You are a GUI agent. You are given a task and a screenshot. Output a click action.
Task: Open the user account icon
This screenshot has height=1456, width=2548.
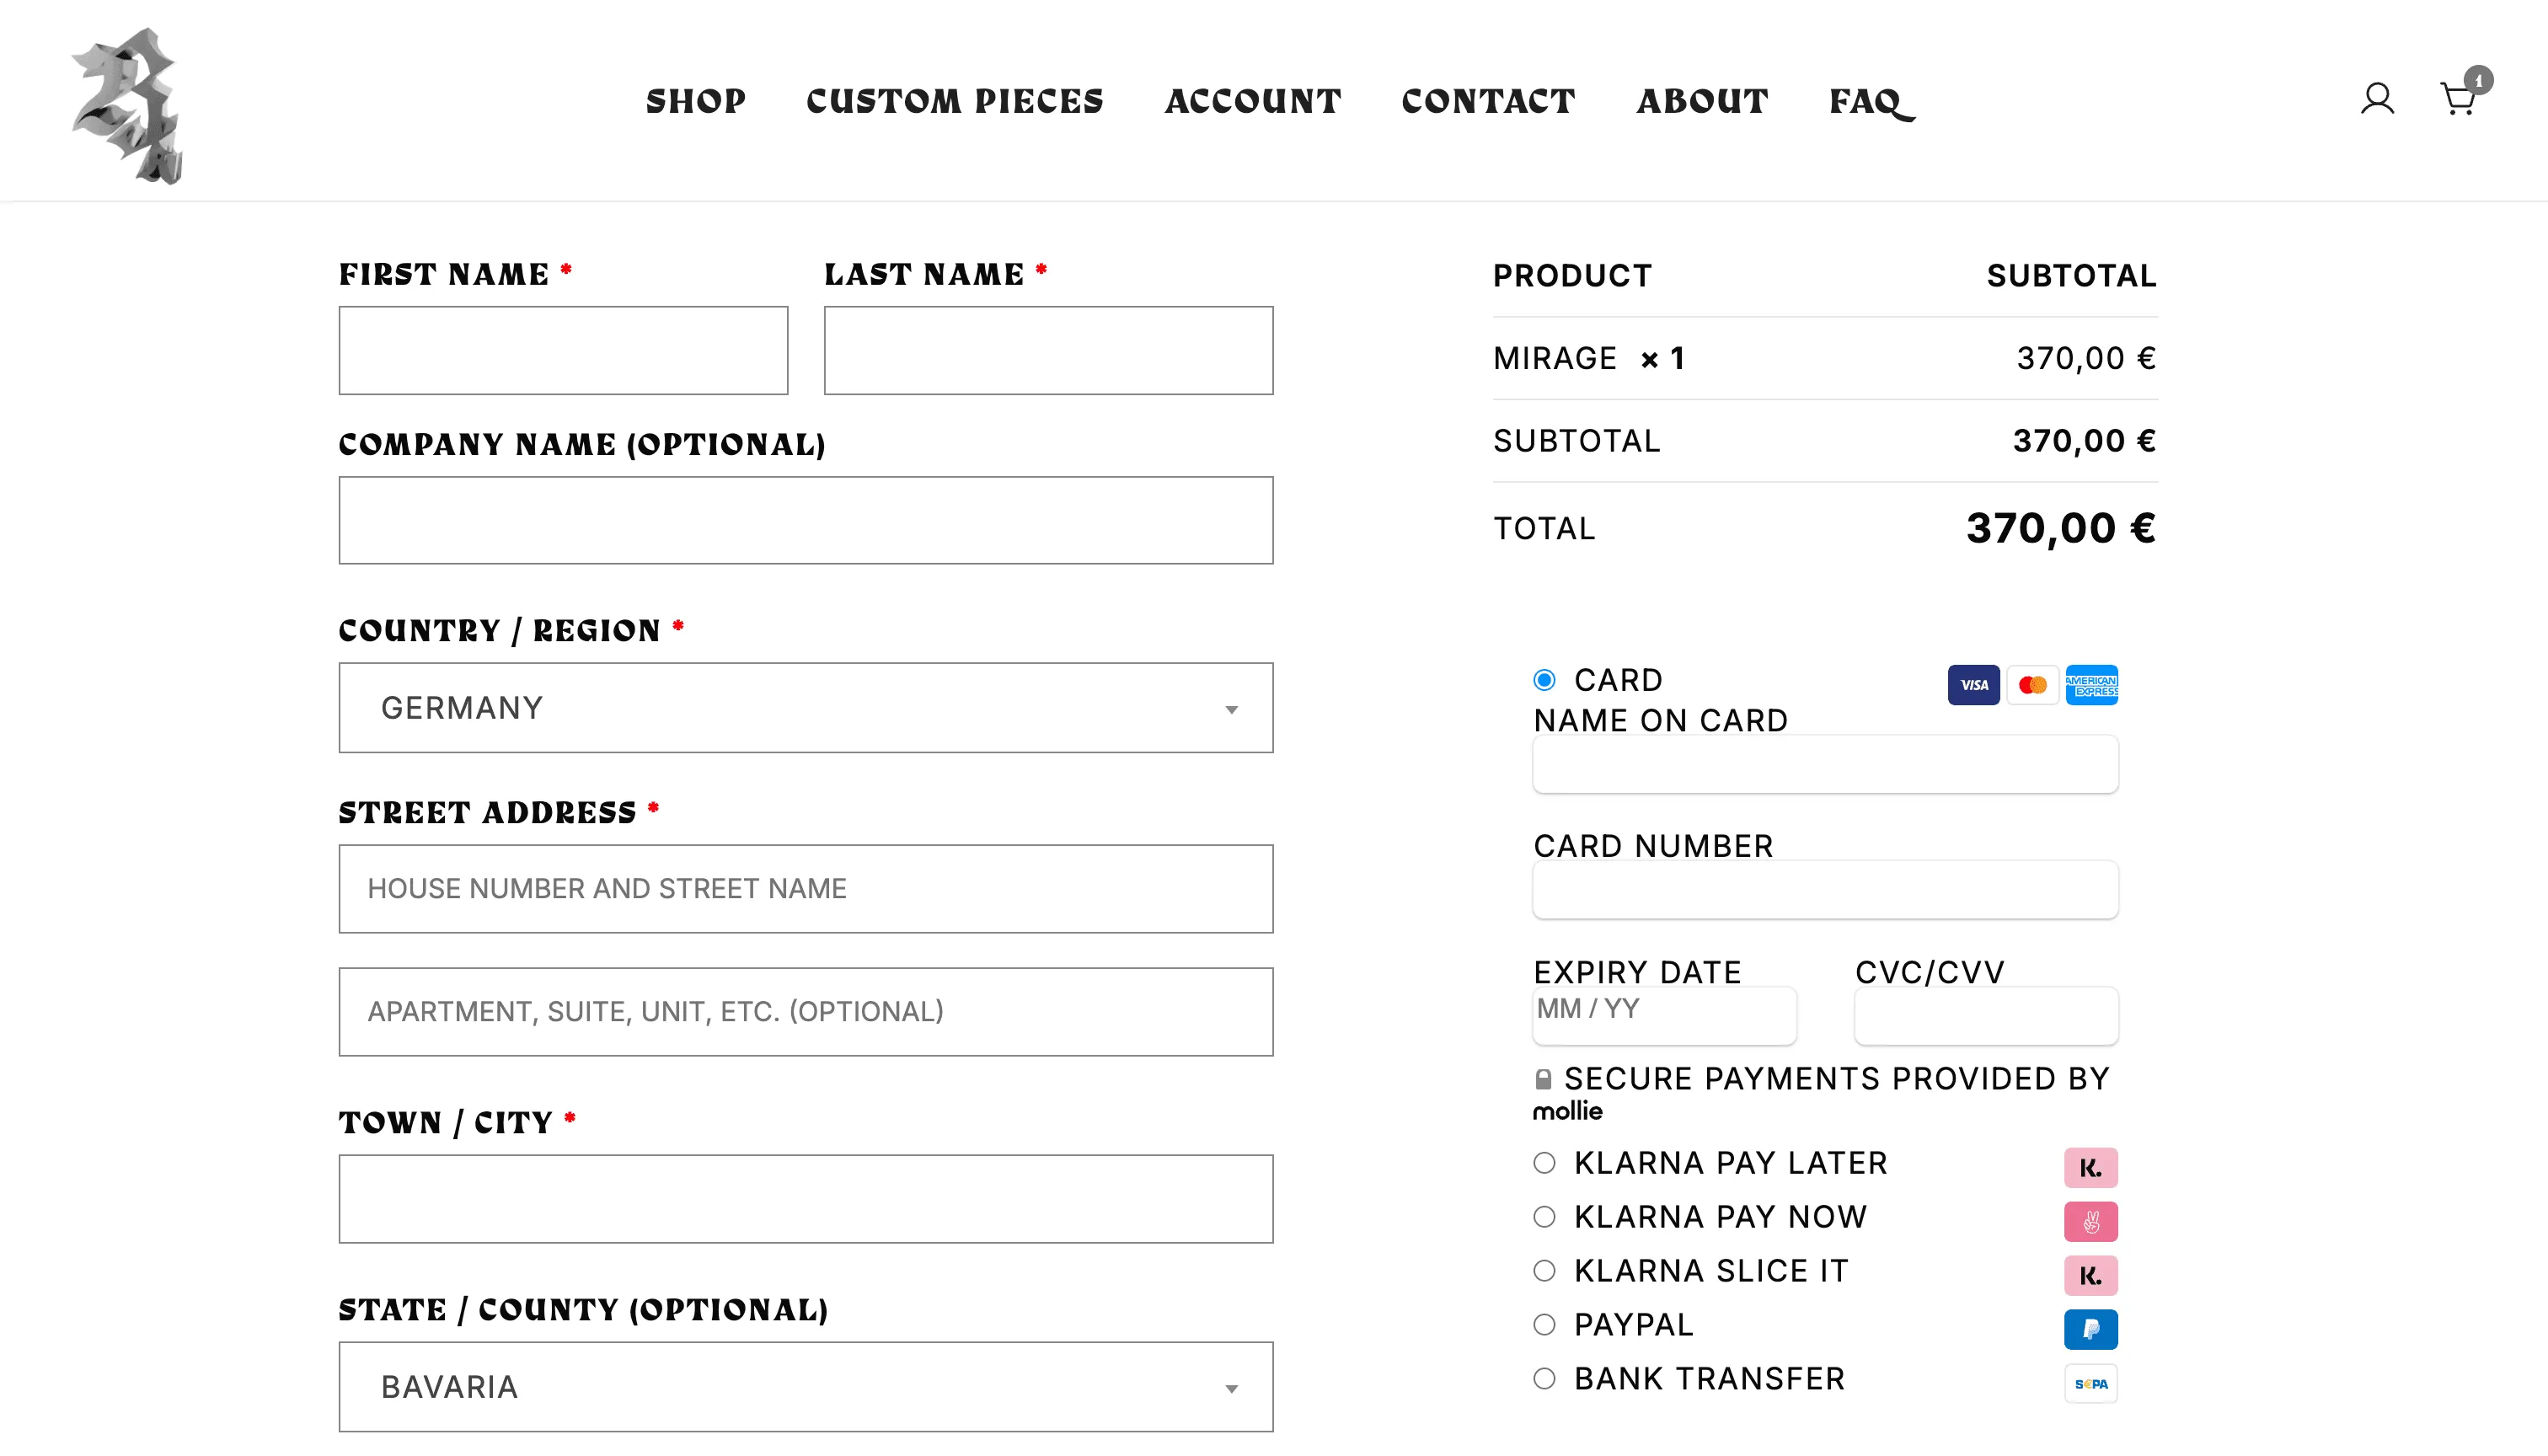point(2377,99)
